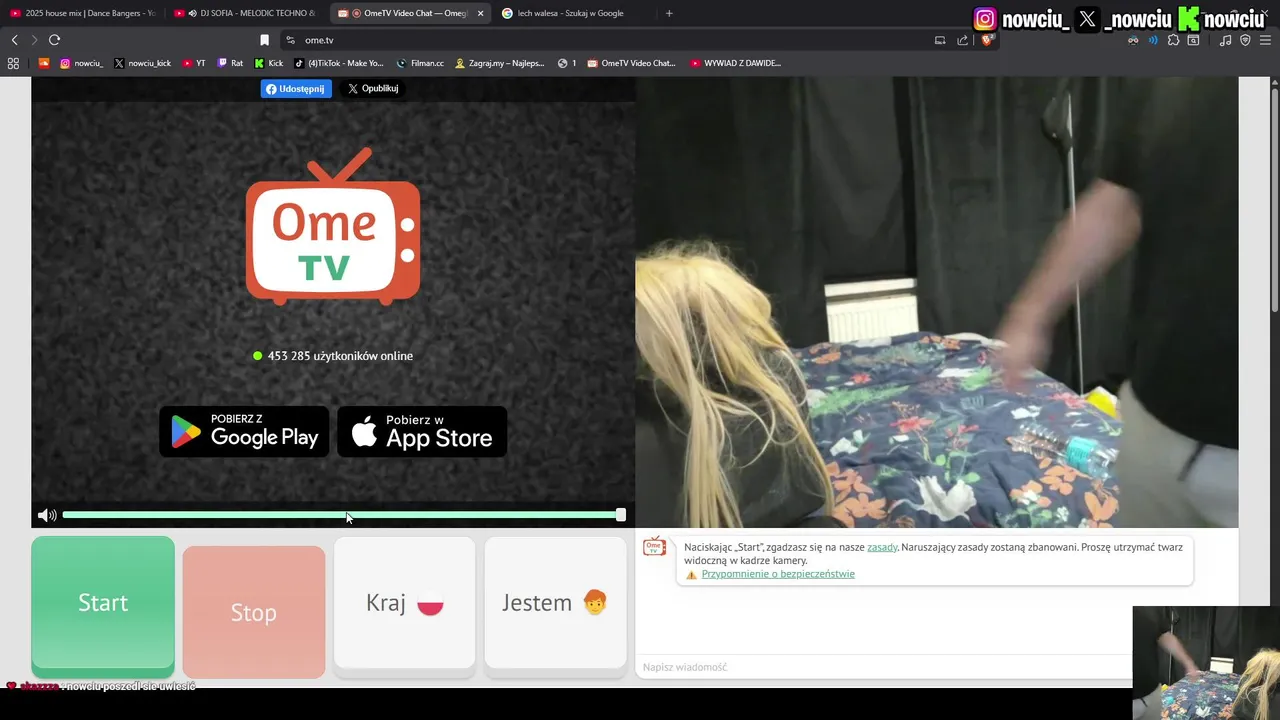Click the 453 285 użytkowników online text
Viewport: 1280px width, 720px height.
tap(340, 356)
